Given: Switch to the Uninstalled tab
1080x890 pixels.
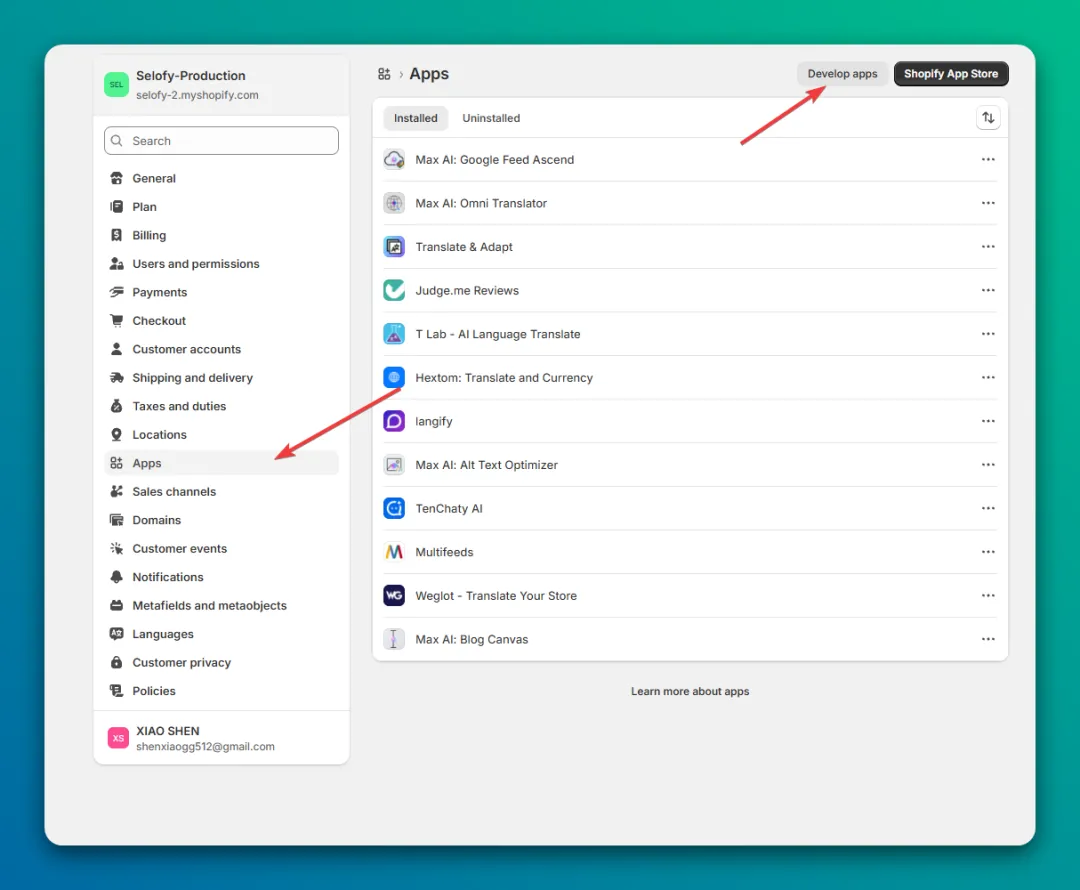Looking at the screenshot, I should [x=491, y=118].
